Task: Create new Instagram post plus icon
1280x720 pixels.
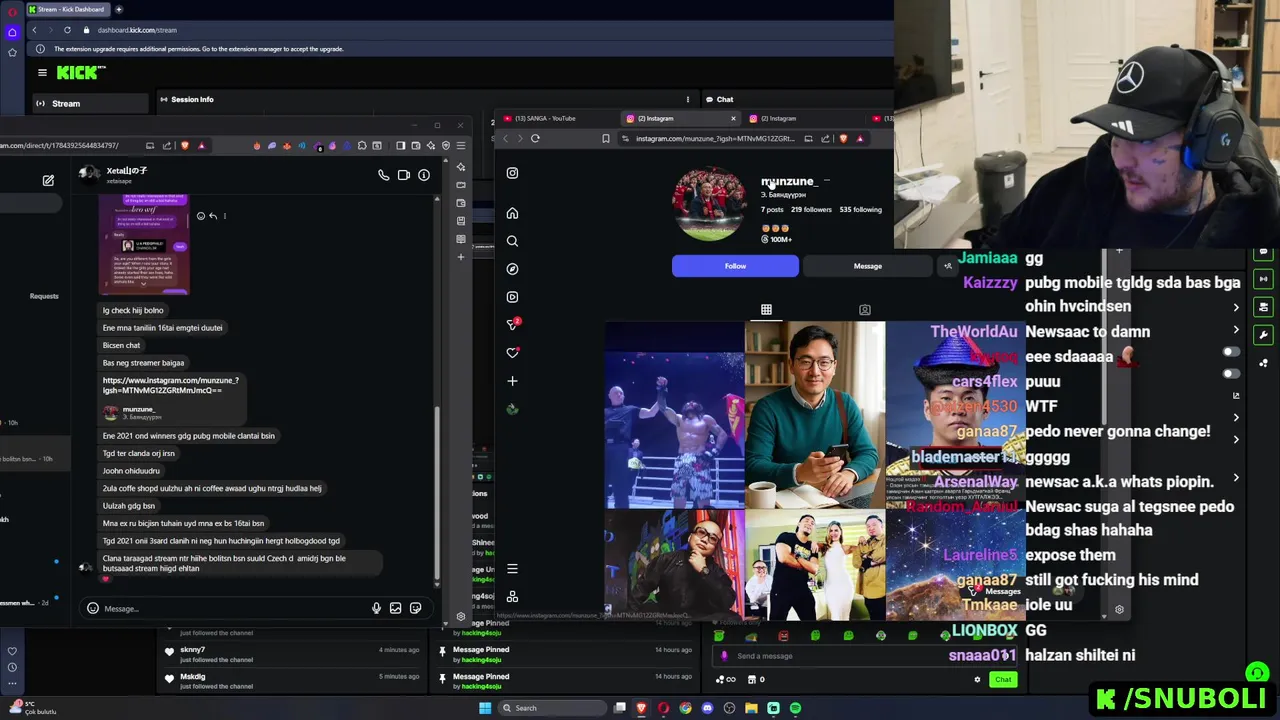Action: 512,381
